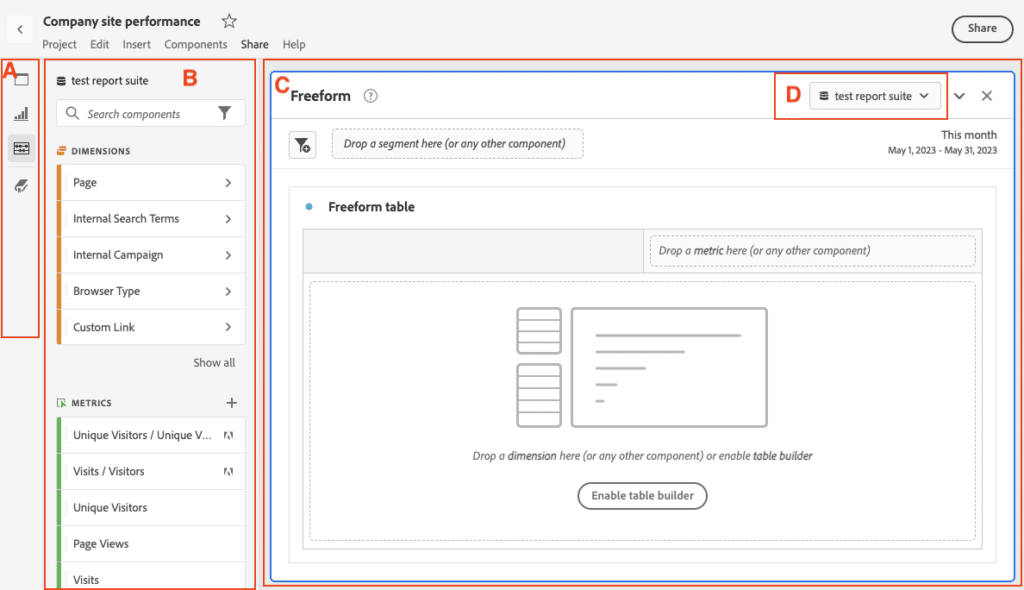
Task: Toggle the project favorite star
Action: tap(228, 20)
